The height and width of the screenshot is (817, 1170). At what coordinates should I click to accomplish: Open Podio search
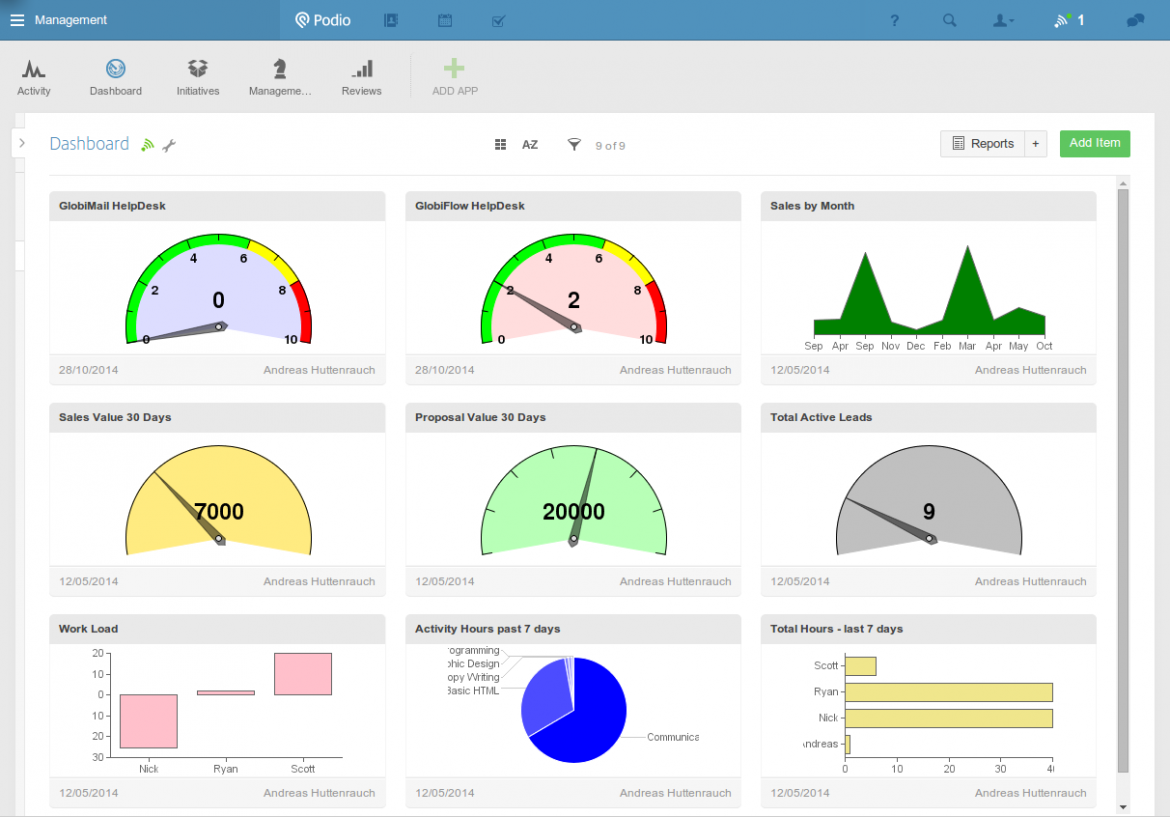949,19
